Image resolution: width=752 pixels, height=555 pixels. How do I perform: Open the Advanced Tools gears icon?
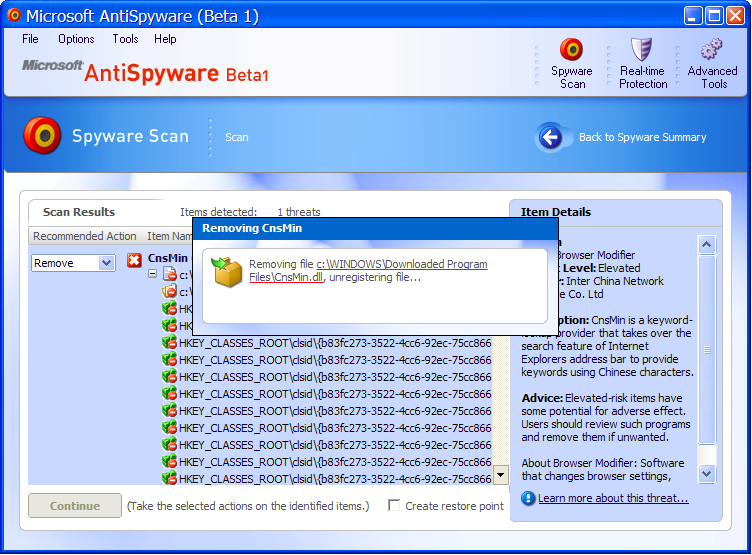(712, 49)
